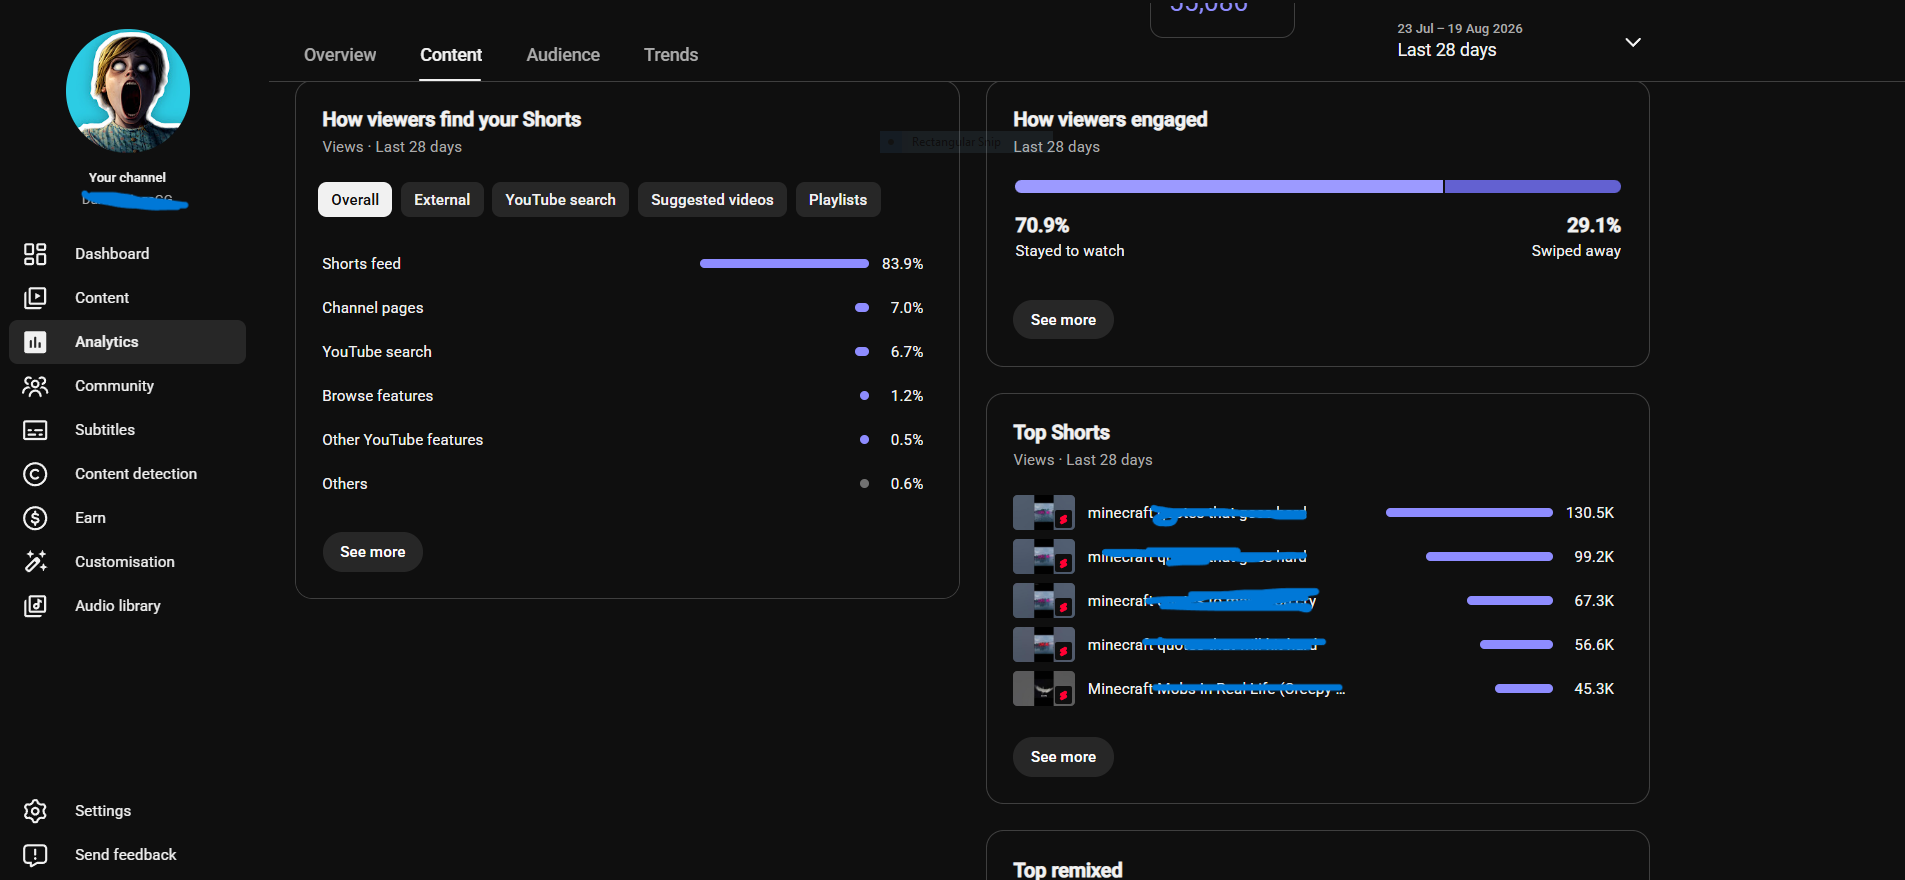Open the thumbnail of the 45.3K Short

pyautogui.click(x=1044, y=689)
